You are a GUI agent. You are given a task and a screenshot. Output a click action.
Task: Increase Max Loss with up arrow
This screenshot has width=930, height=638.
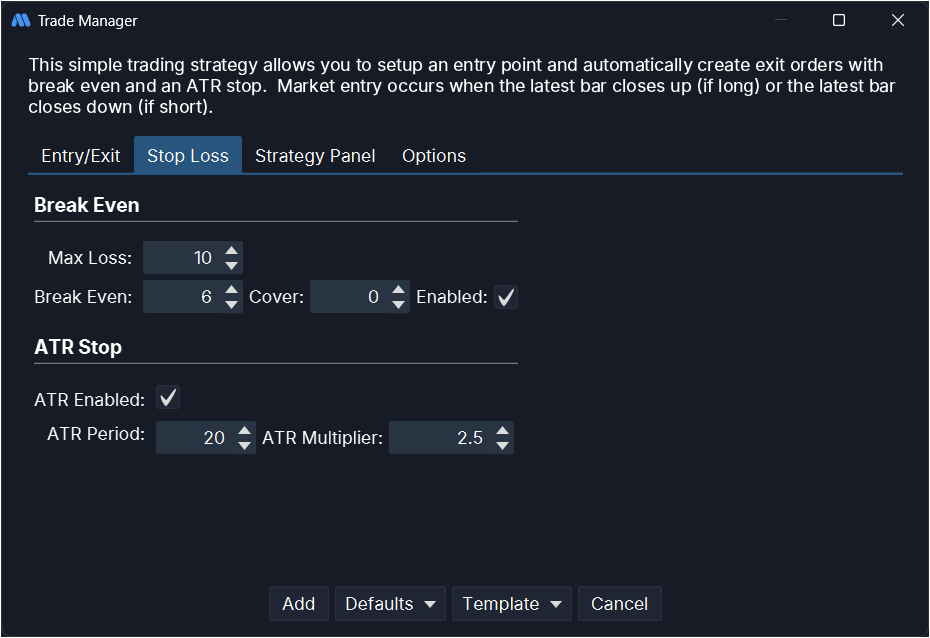click(x=232, y=250)
